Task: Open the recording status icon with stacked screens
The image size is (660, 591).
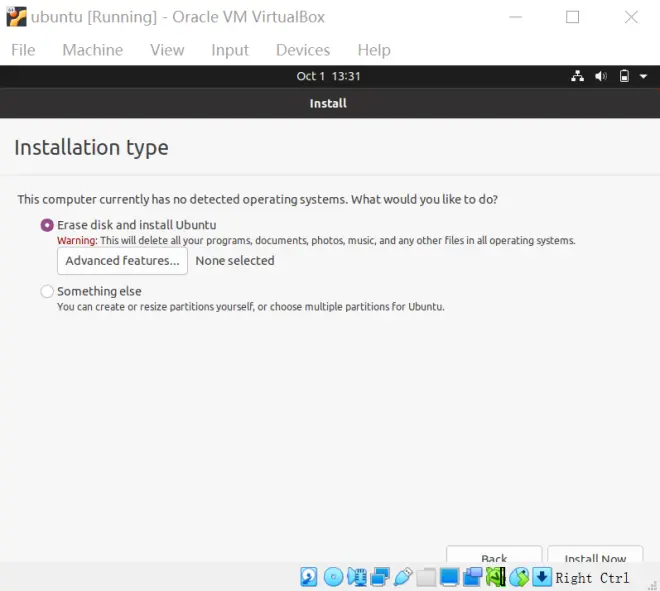Action: [472, 577]
